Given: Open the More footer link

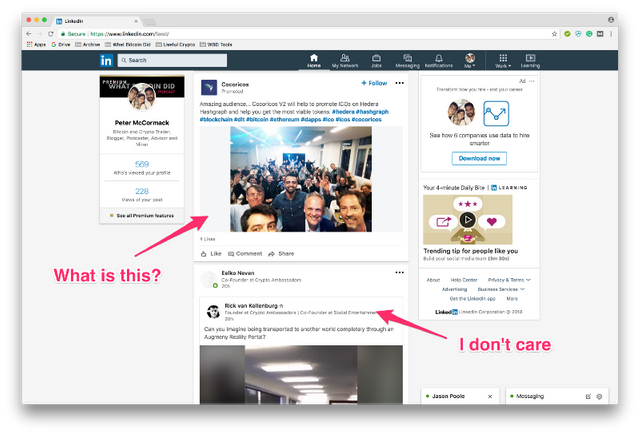Looking at the screenshot, I should point(512,298).
